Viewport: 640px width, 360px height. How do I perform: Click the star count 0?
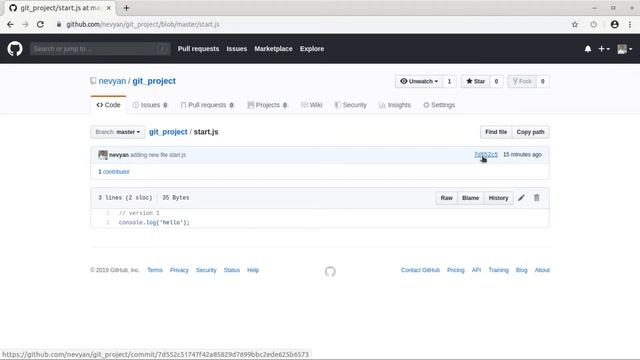[x=496, y=81]
